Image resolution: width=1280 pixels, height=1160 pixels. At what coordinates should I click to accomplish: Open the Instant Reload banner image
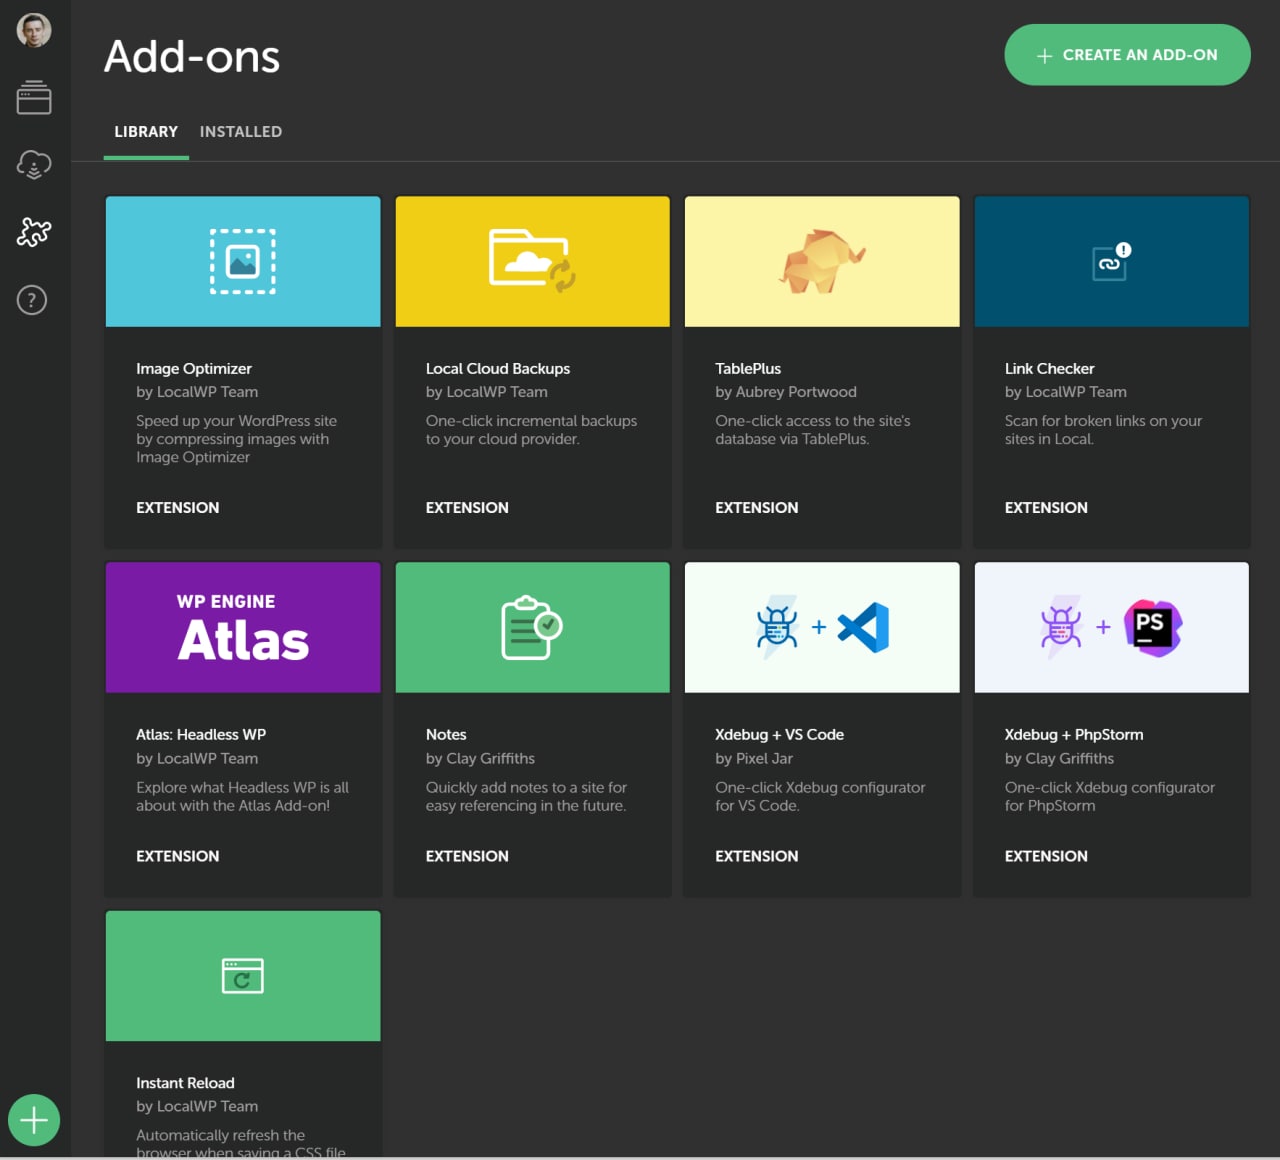pyautogui.click(x=243, y=976)
